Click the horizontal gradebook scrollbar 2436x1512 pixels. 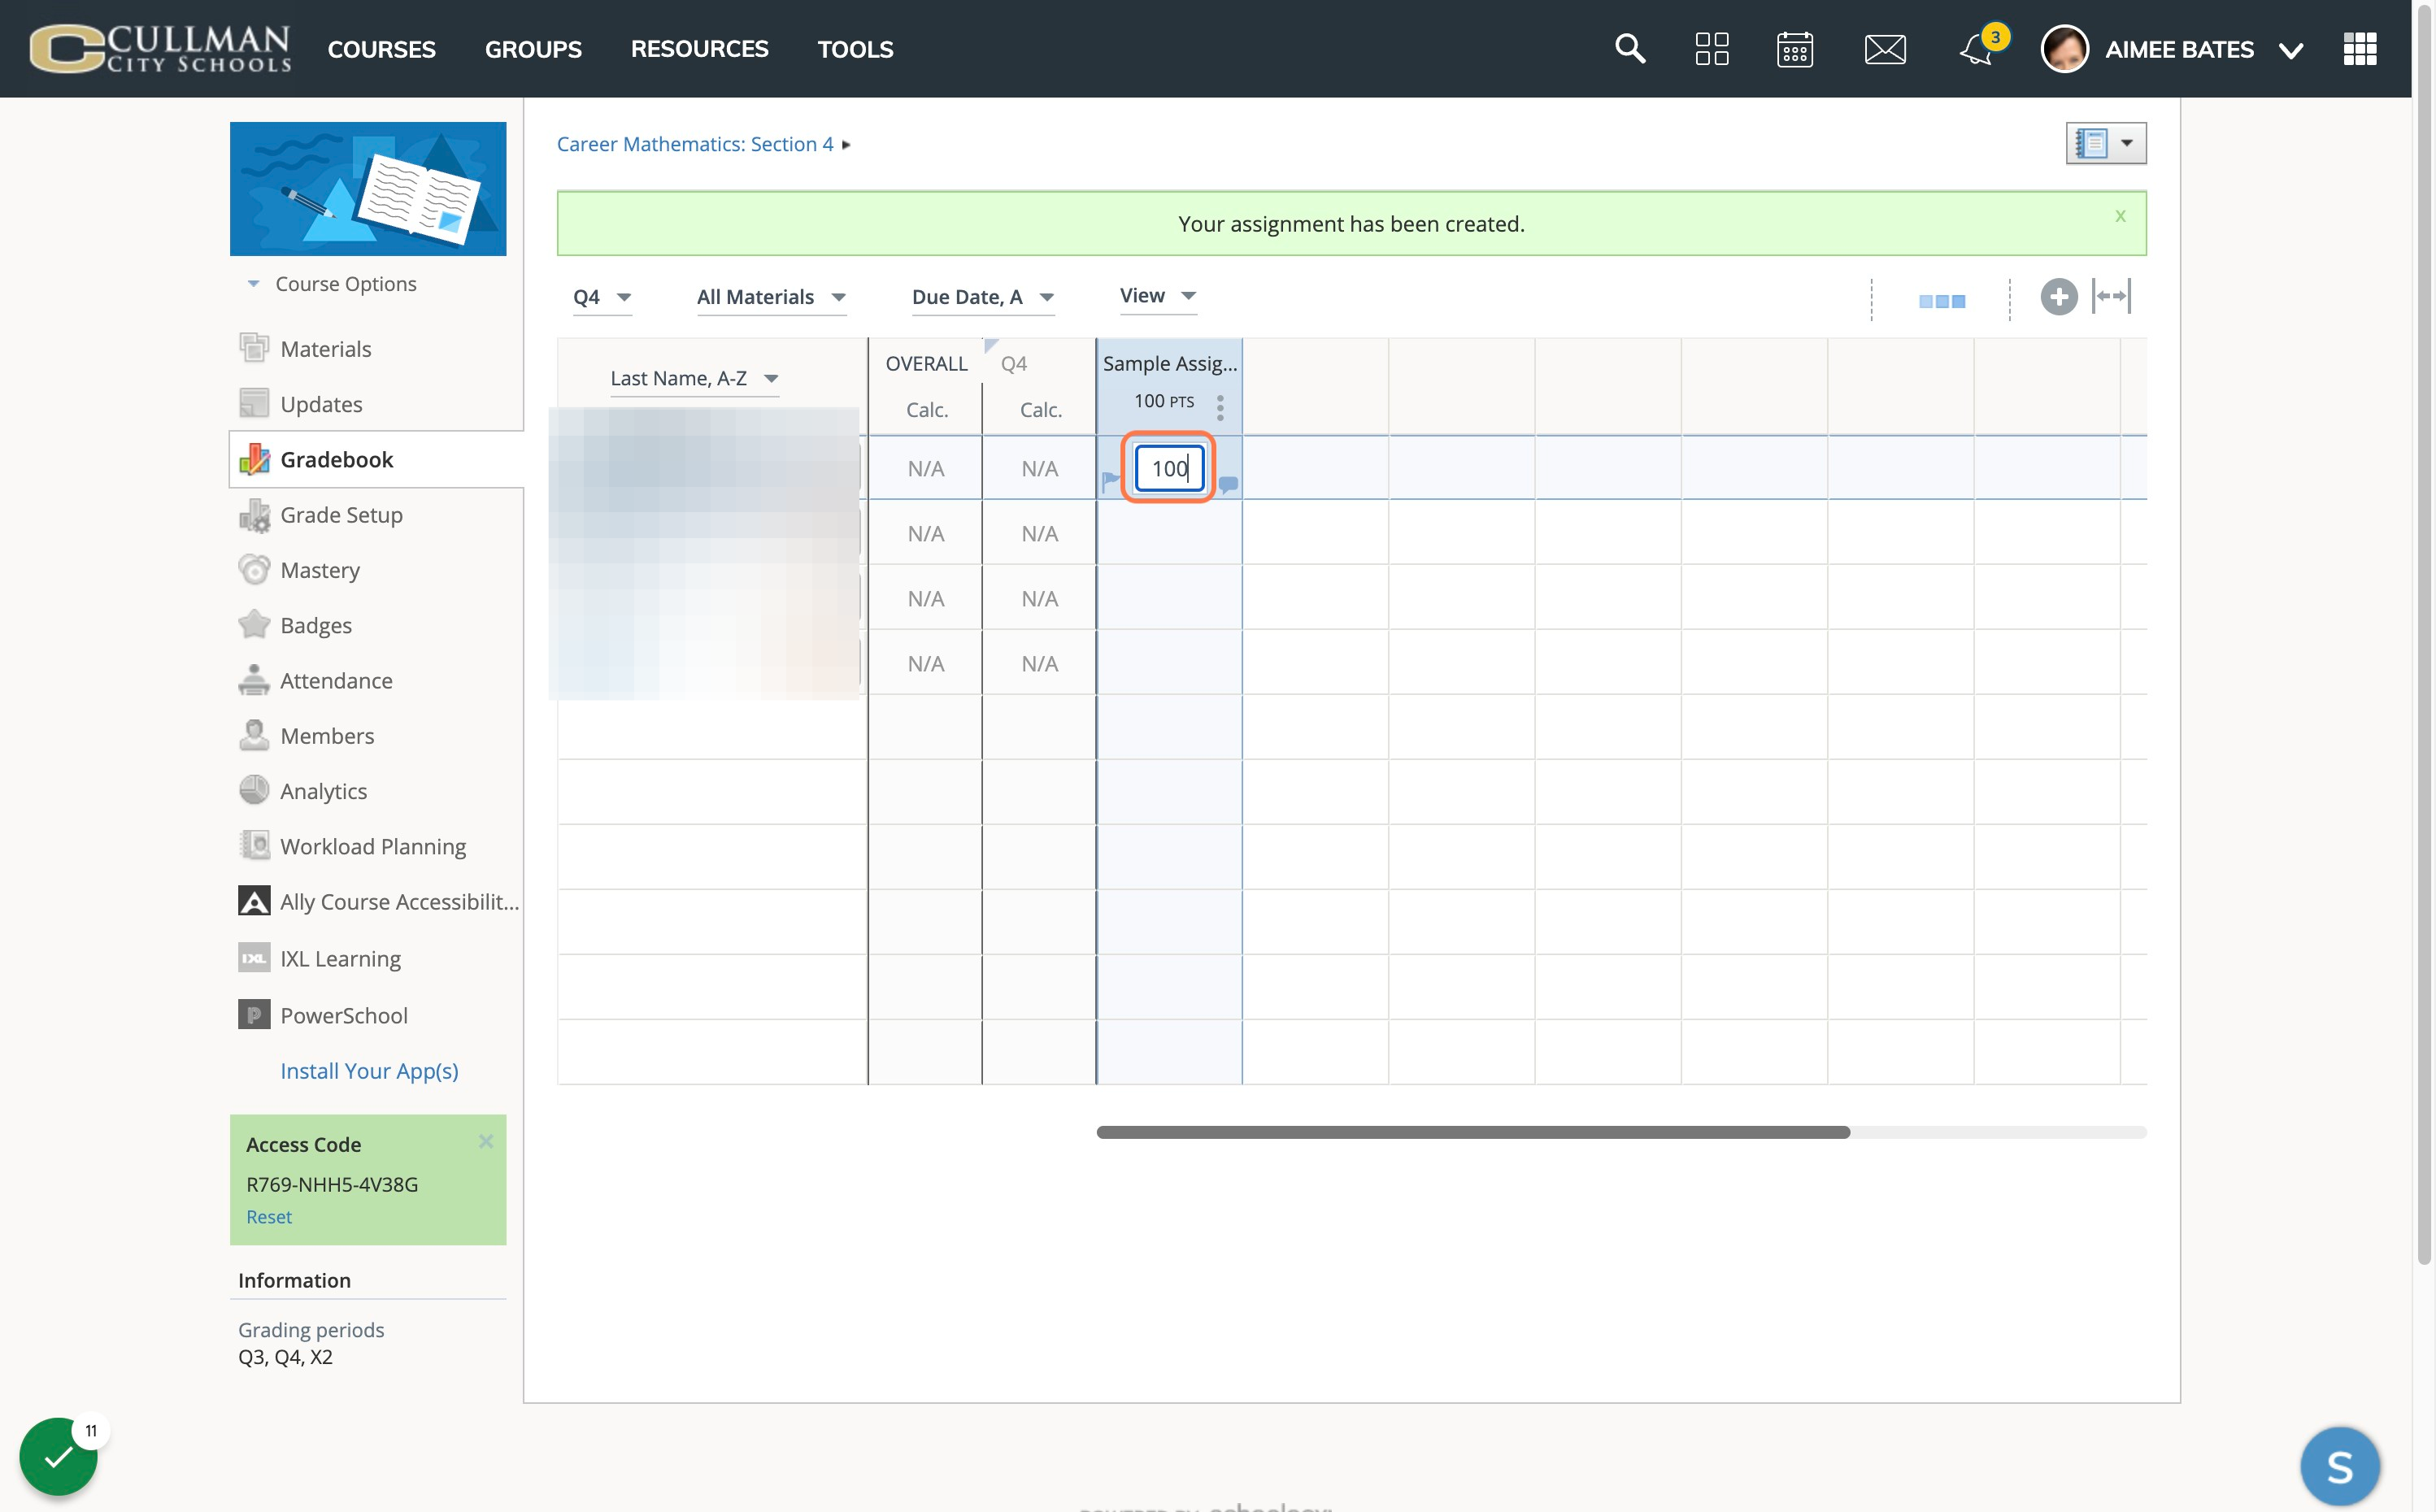tap(1473, 1132)
